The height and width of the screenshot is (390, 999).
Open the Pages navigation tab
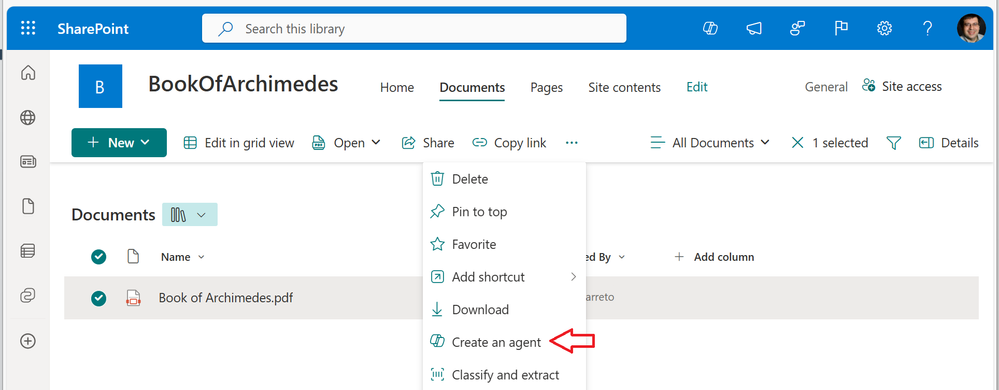coord(547,87)
